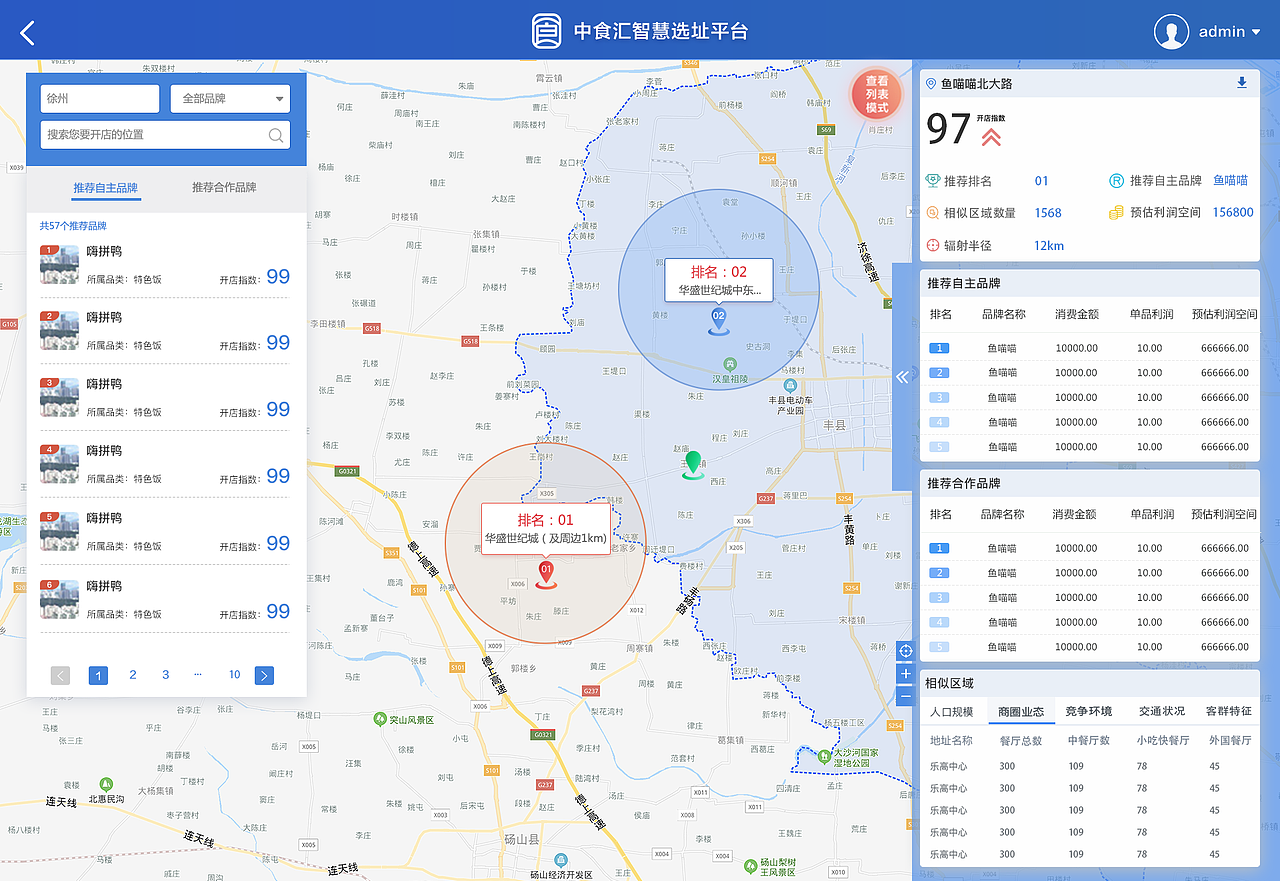This screenshot has height=881, width=1280.
Task: Click the 突山风景区 landmark icon on map
Action: tap(380, 719)
